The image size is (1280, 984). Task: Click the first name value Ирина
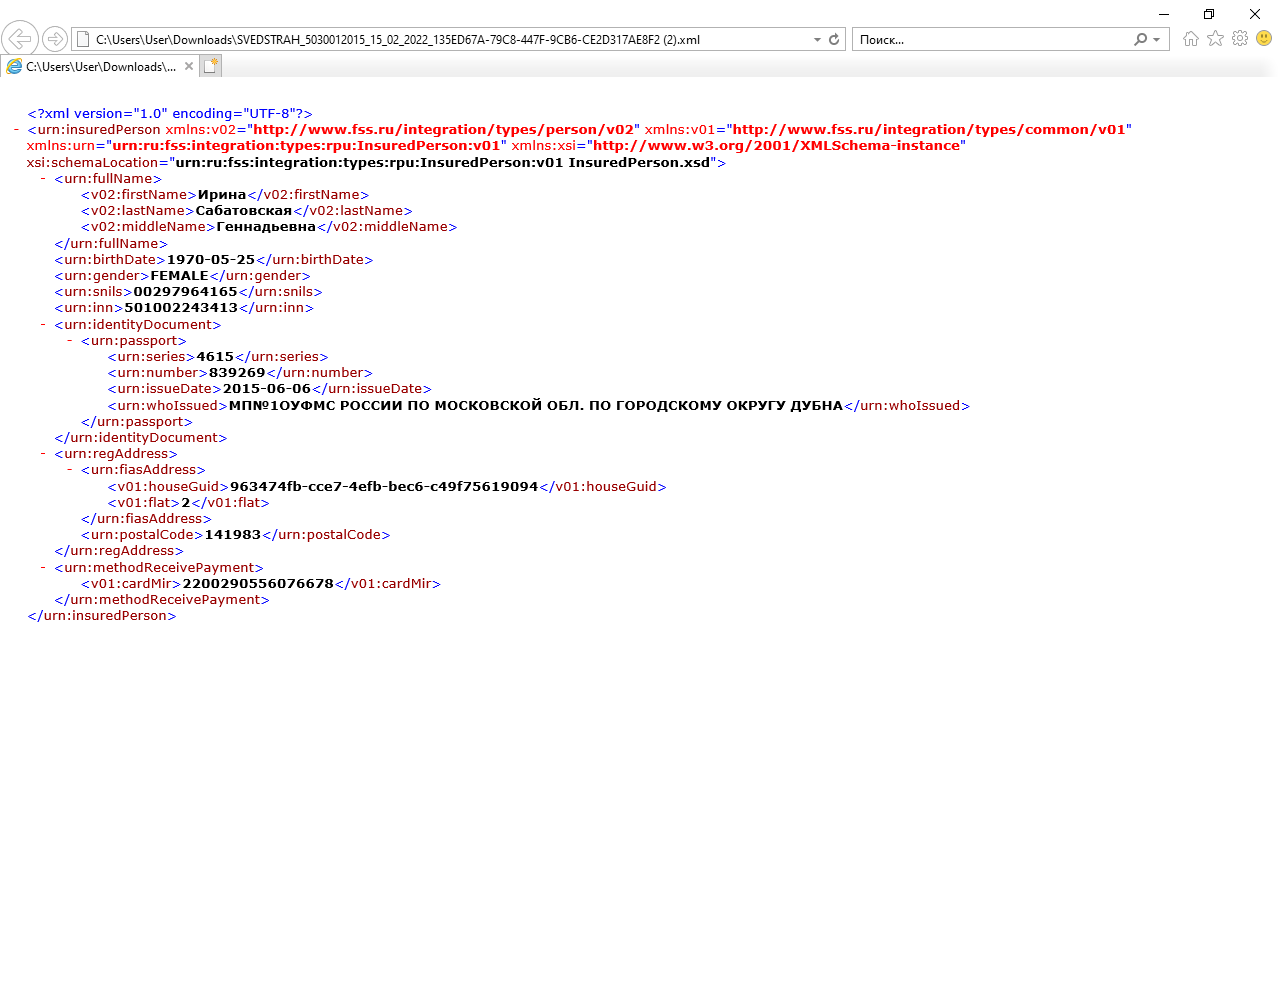(x=222, y=195)
